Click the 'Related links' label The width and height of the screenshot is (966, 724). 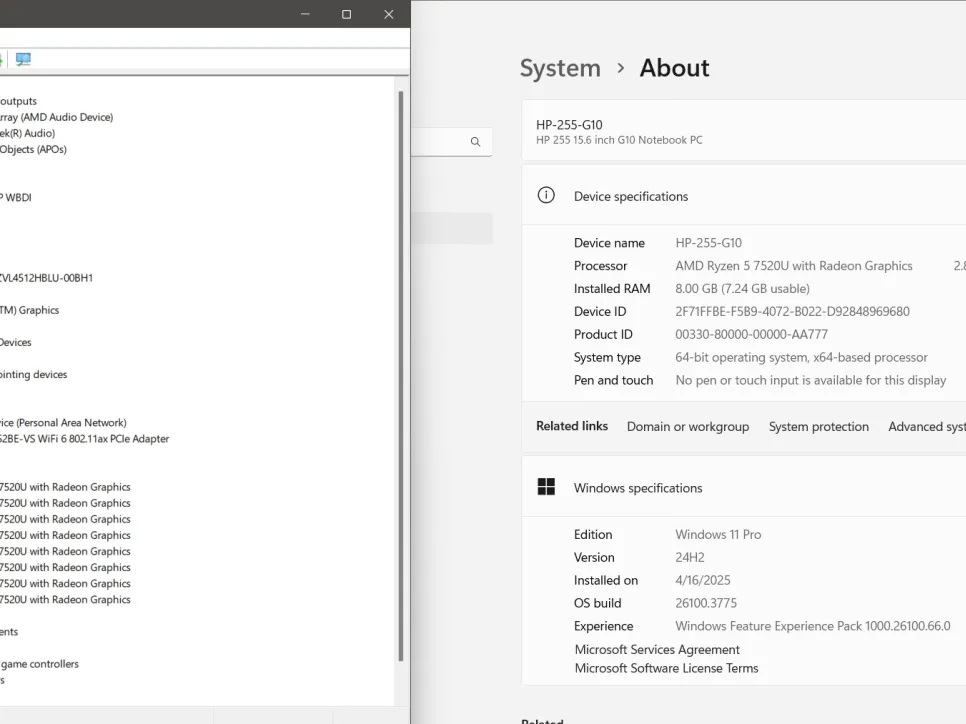[572, 426]
